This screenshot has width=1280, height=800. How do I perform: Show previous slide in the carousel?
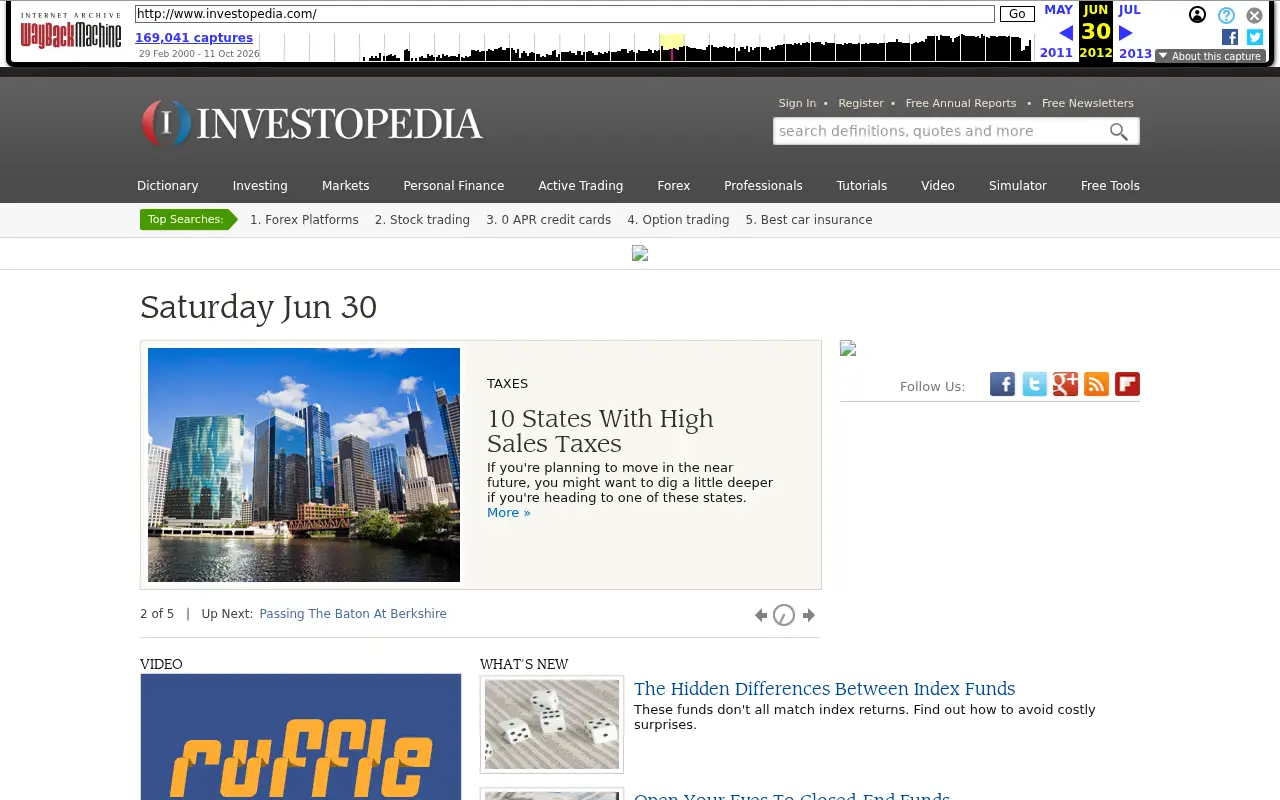point(761,615)
